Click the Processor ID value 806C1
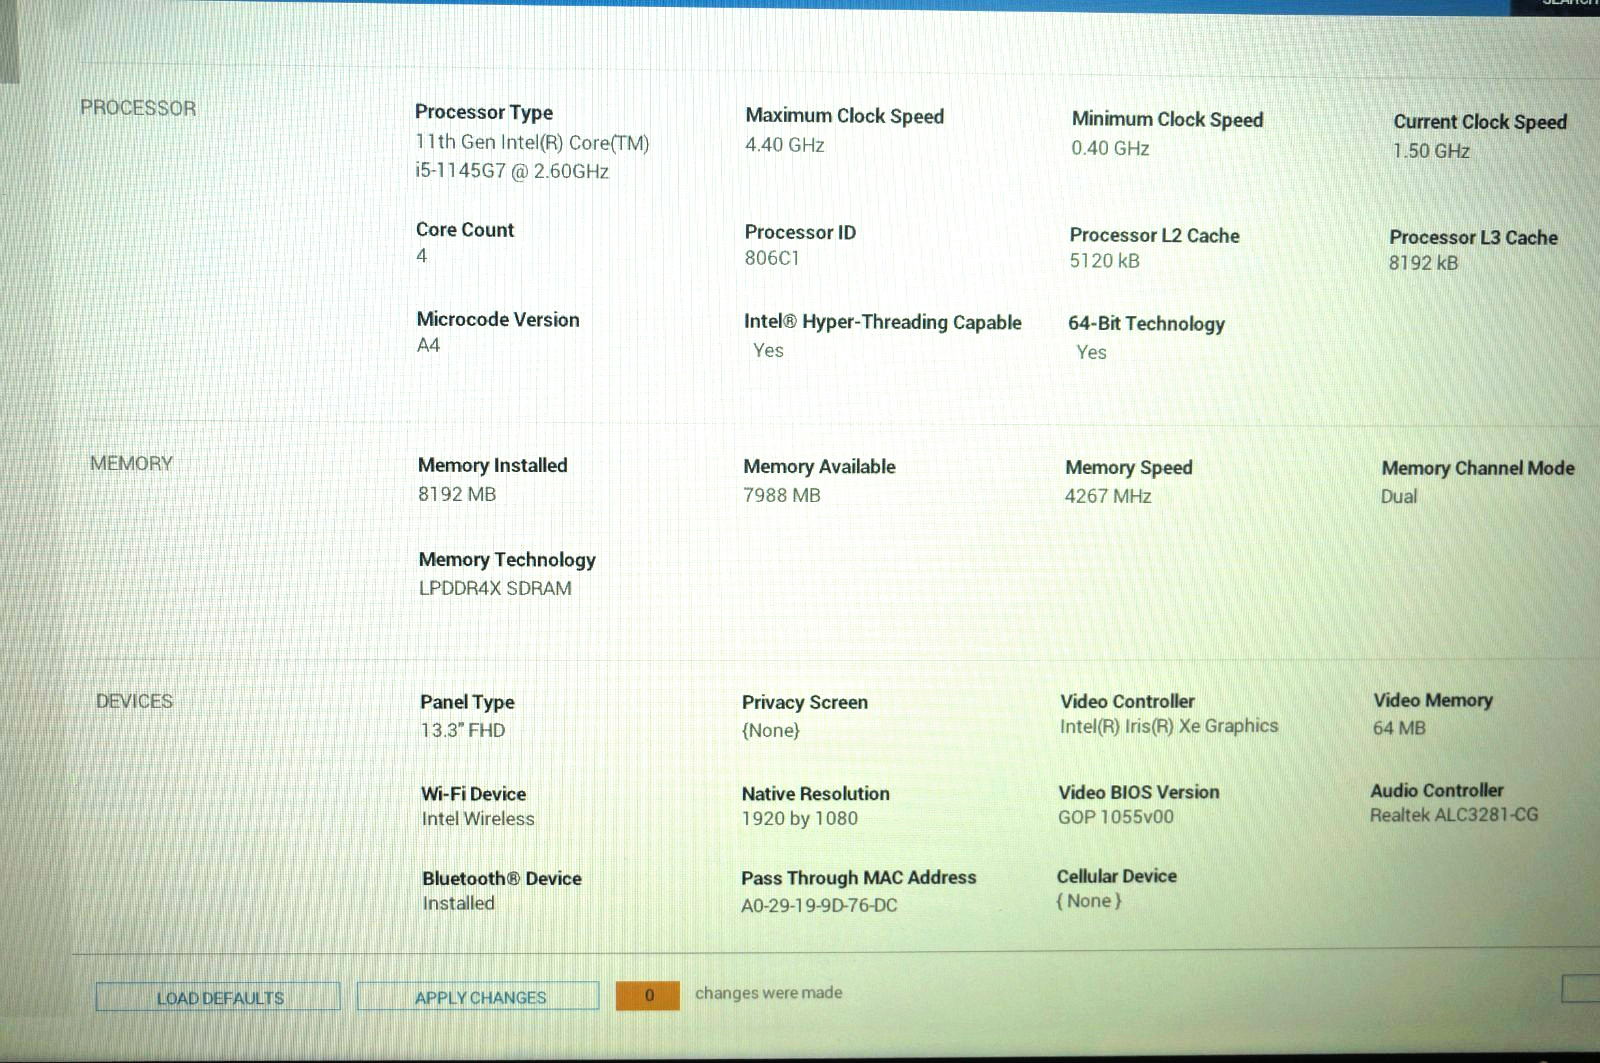This screenshot has height=1063, width=1600. [x=772, y=258]
